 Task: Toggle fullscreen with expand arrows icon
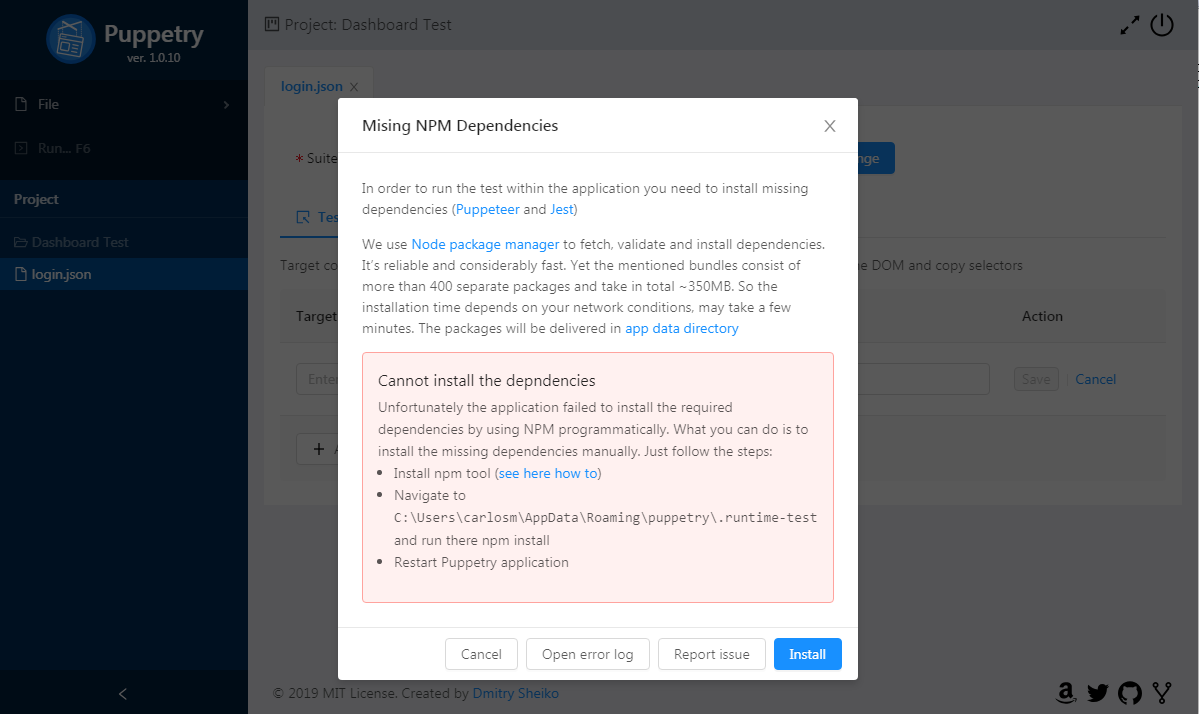tap(1129, 25)
